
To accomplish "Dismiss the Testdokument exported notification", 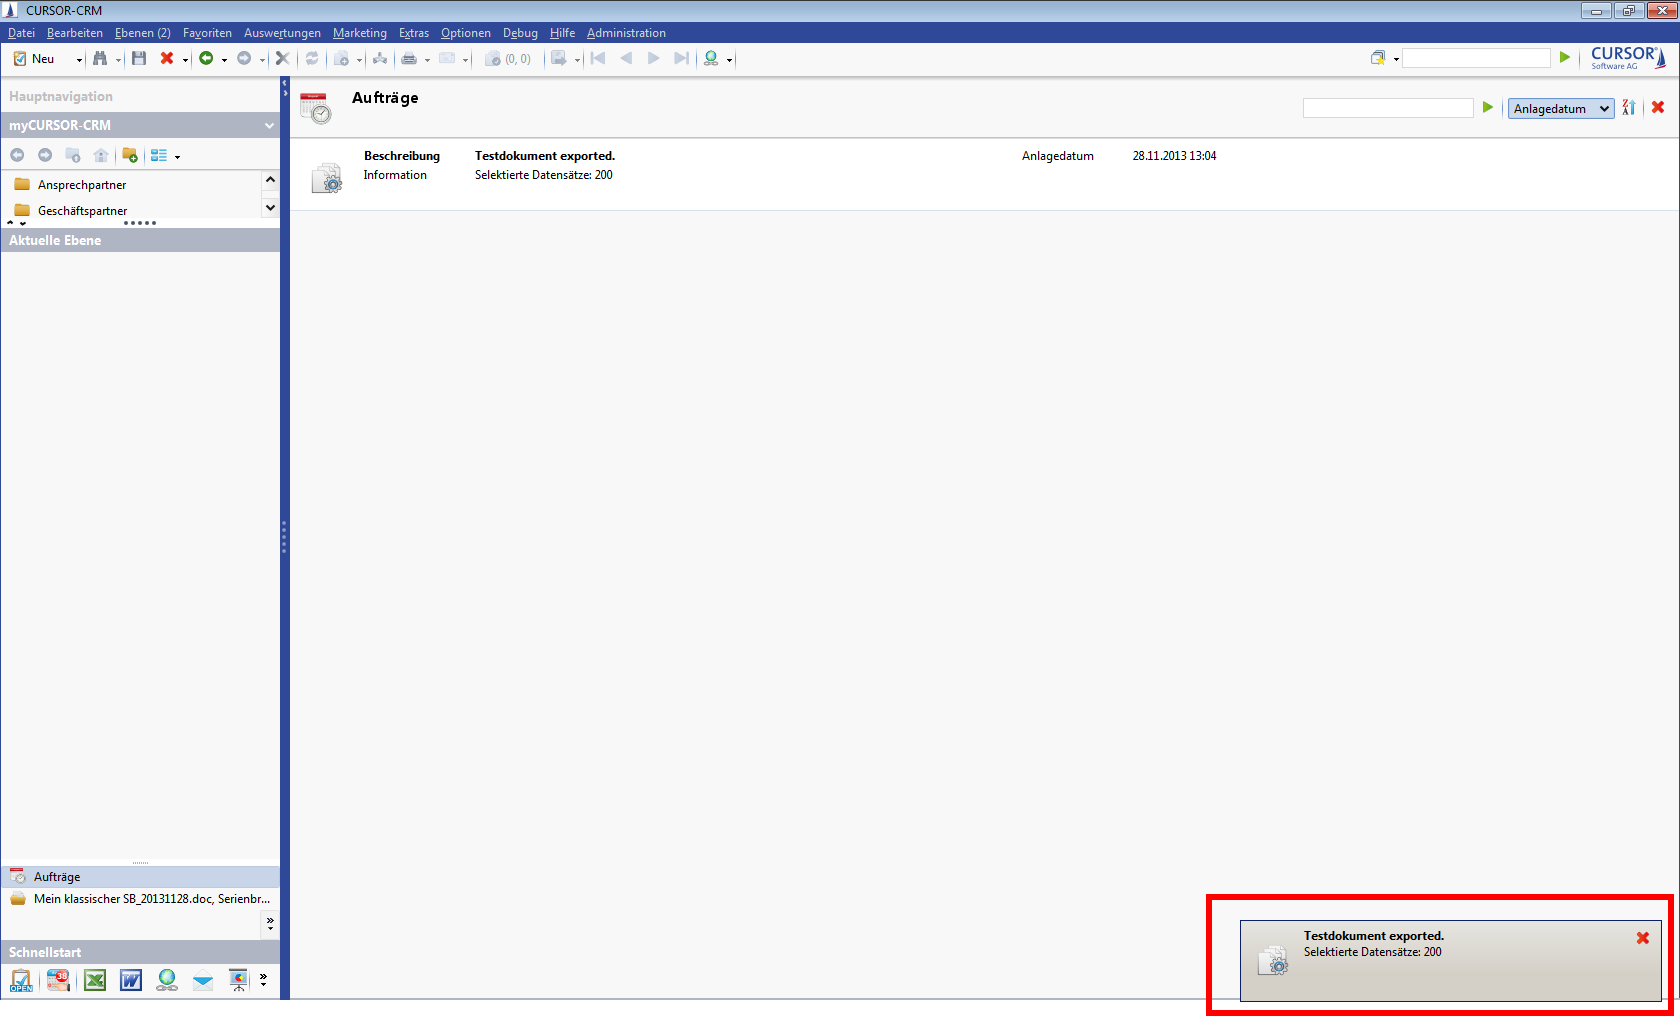I will click(x=1642, y=938).
